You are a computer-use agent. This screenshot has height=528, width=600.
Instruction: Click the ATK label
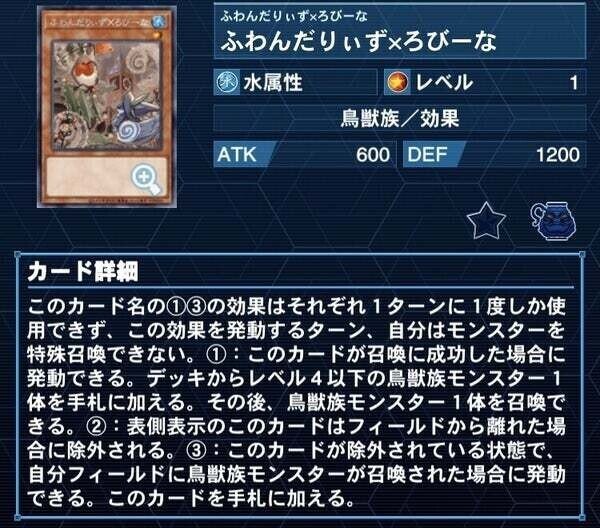pos(237,155)
